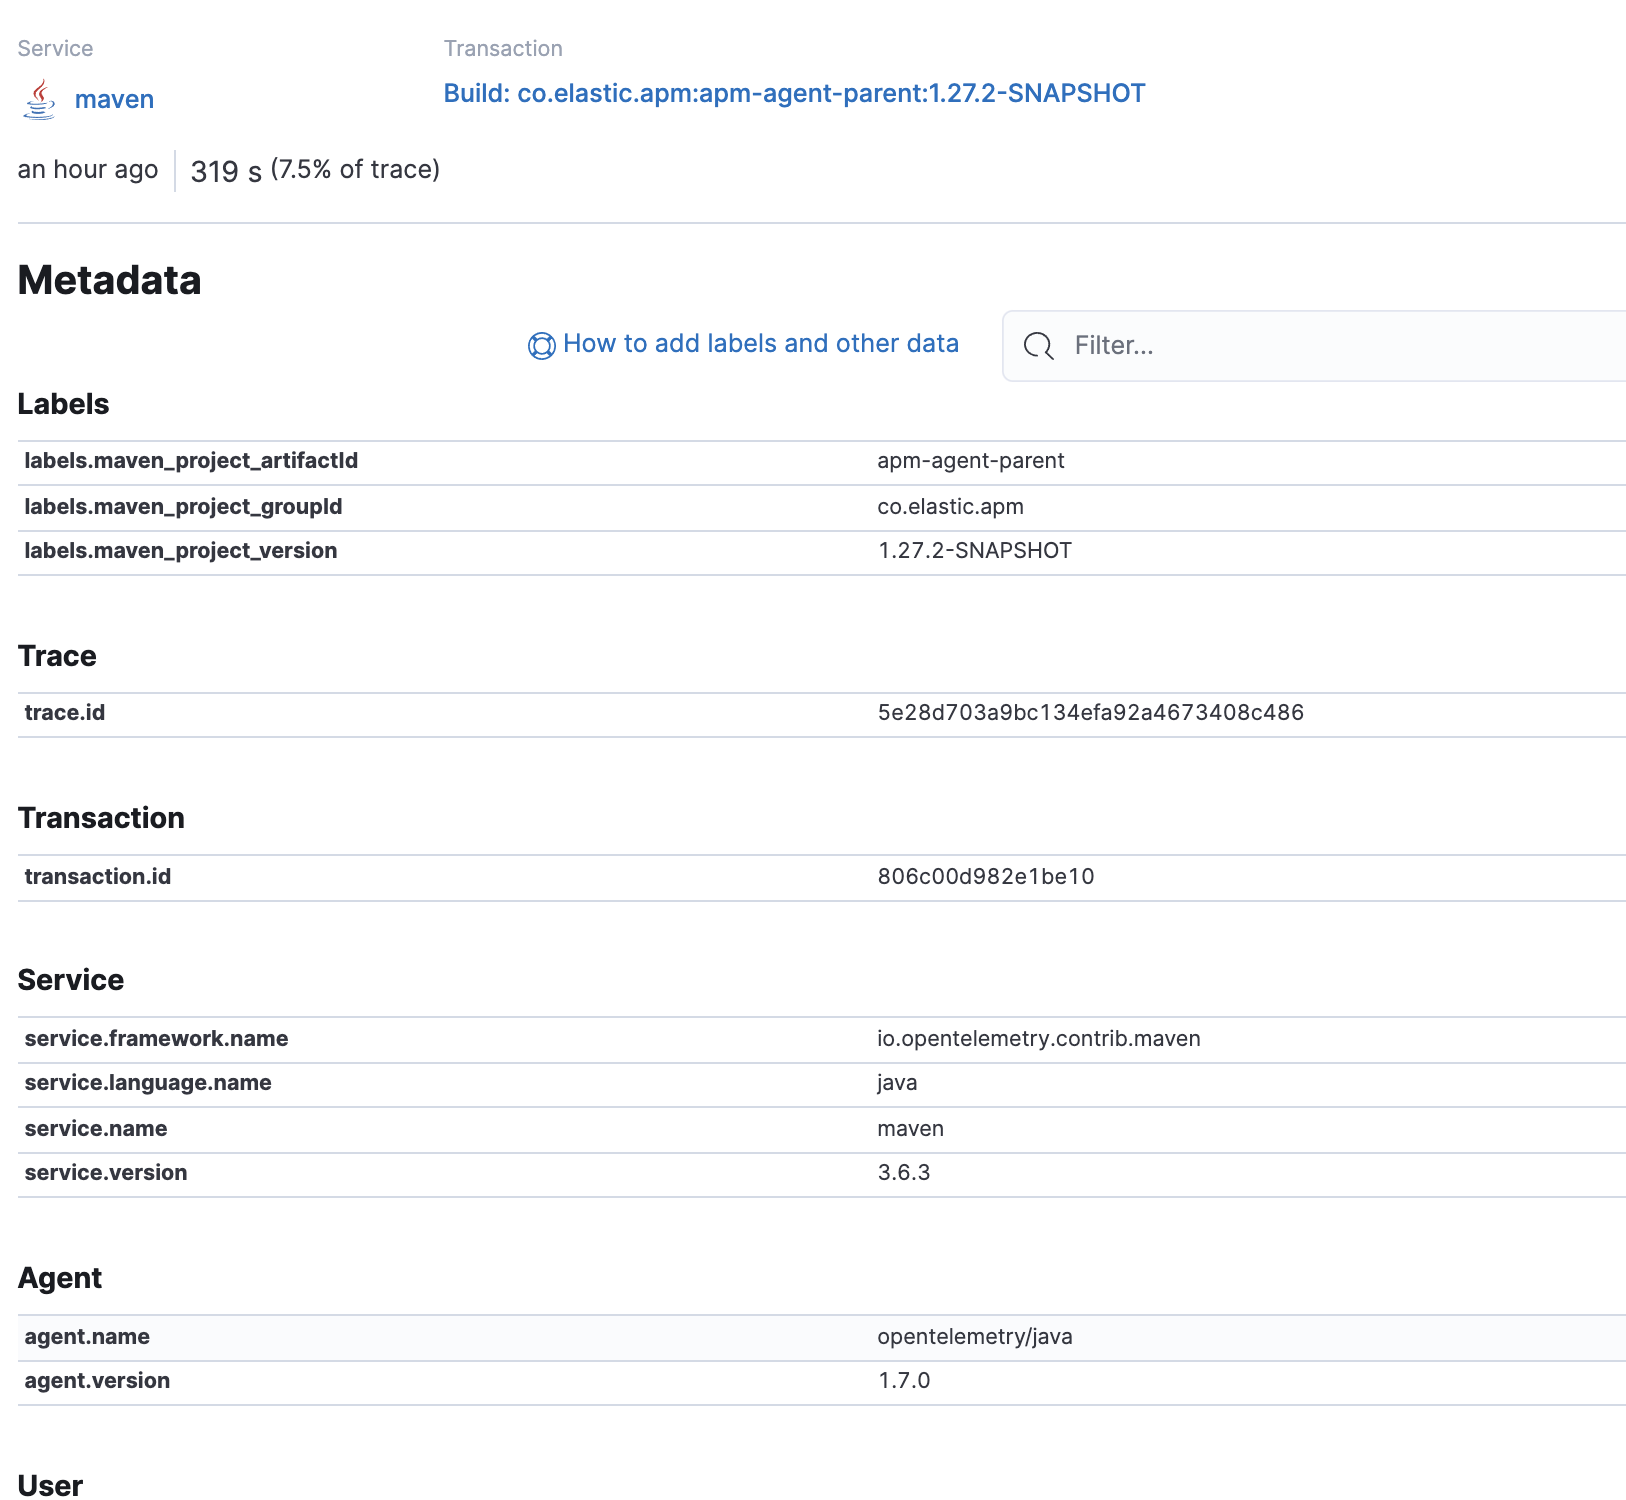Image resolution: width=1626 pixels, height=1500 pixels.
Task: Select the io.opentelemetry.contrib.maven value
Action: coord(1039,1039)
